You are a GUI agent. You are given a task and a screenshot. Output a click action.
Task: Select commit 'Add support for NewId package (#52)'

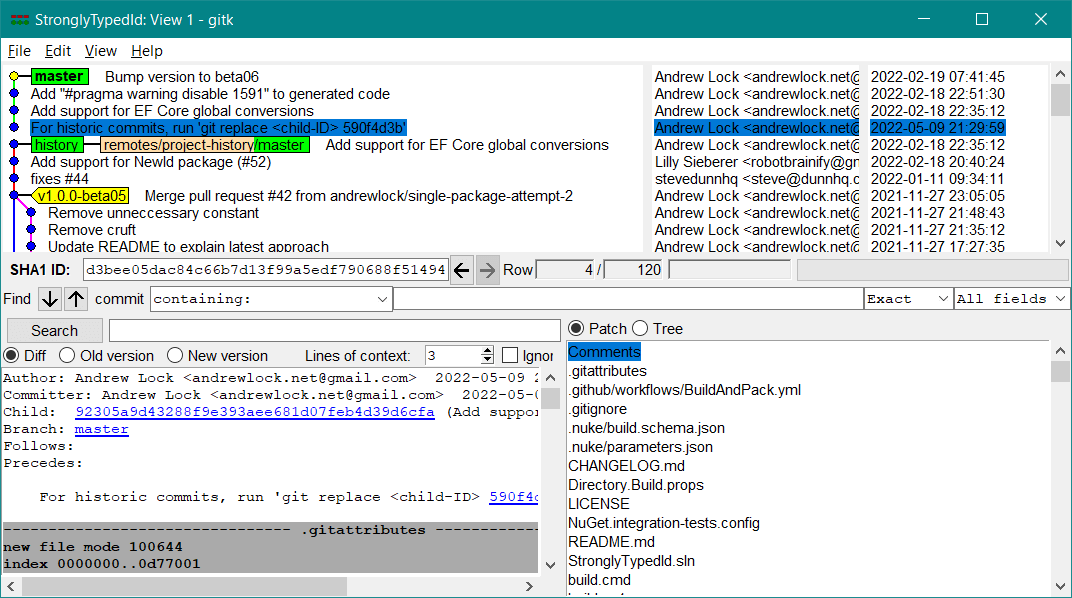(150, 162)
